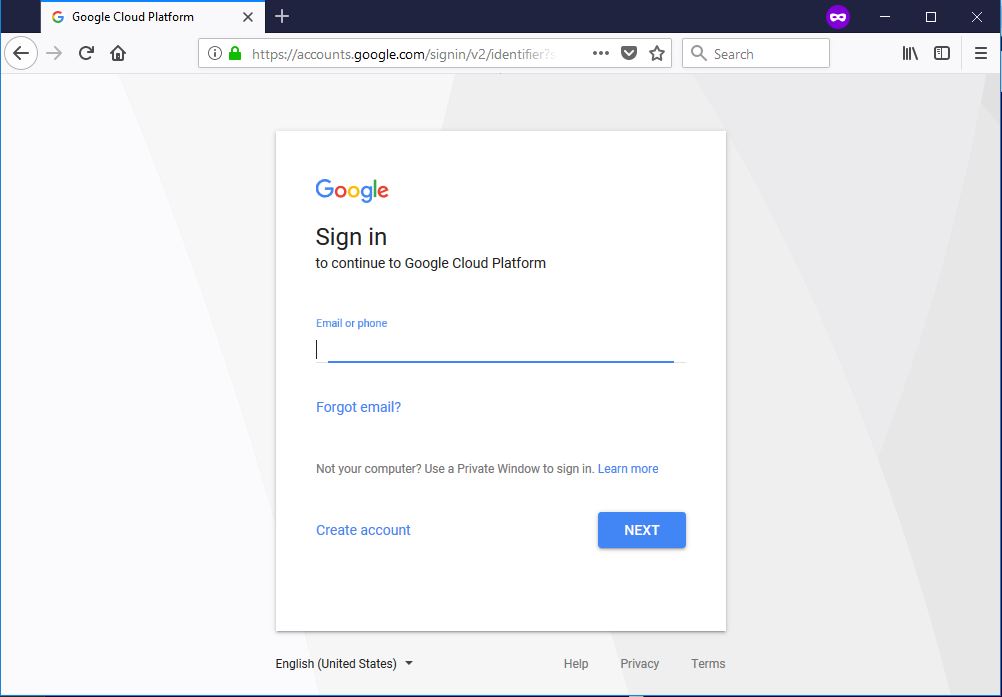Click the Forgot email? link
The height and width of the screenshot is (697, 1002).
click(358, 407)
